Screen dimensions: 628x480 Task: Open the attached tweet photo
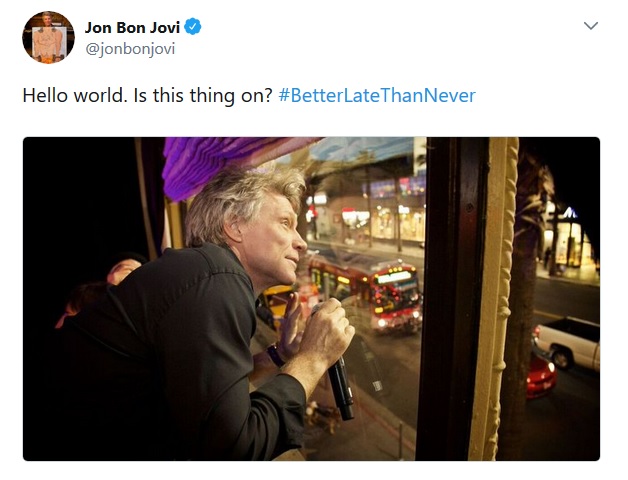point(311,299)
